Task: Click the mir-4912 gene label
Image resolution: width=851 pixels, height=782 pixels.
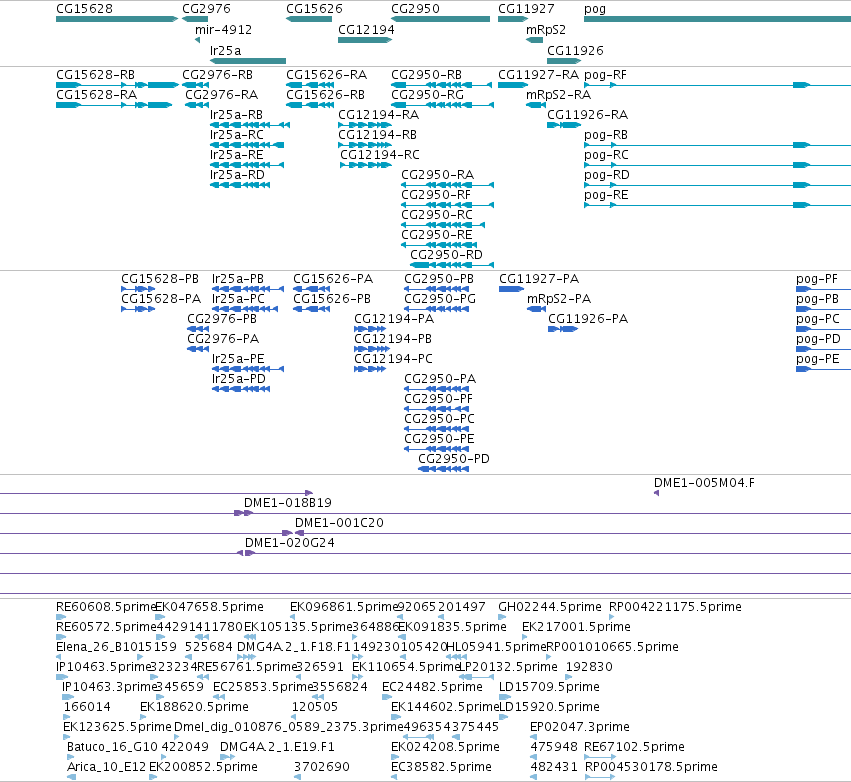Action: [224, 29]
